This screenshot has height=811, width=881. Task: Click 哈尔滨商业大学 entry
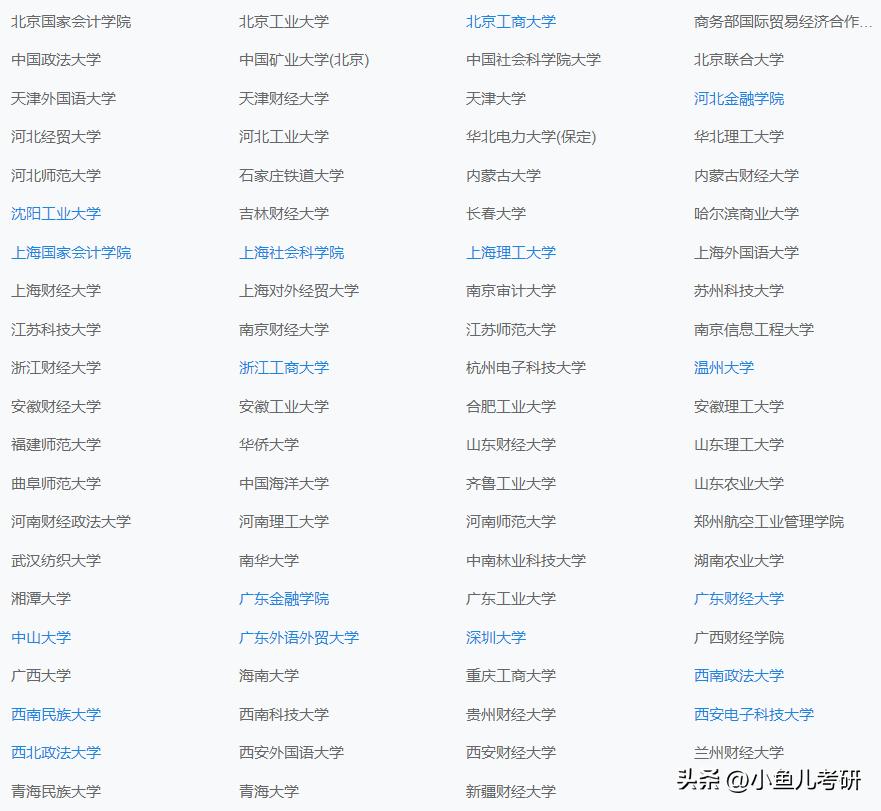[x=746, y=214]
